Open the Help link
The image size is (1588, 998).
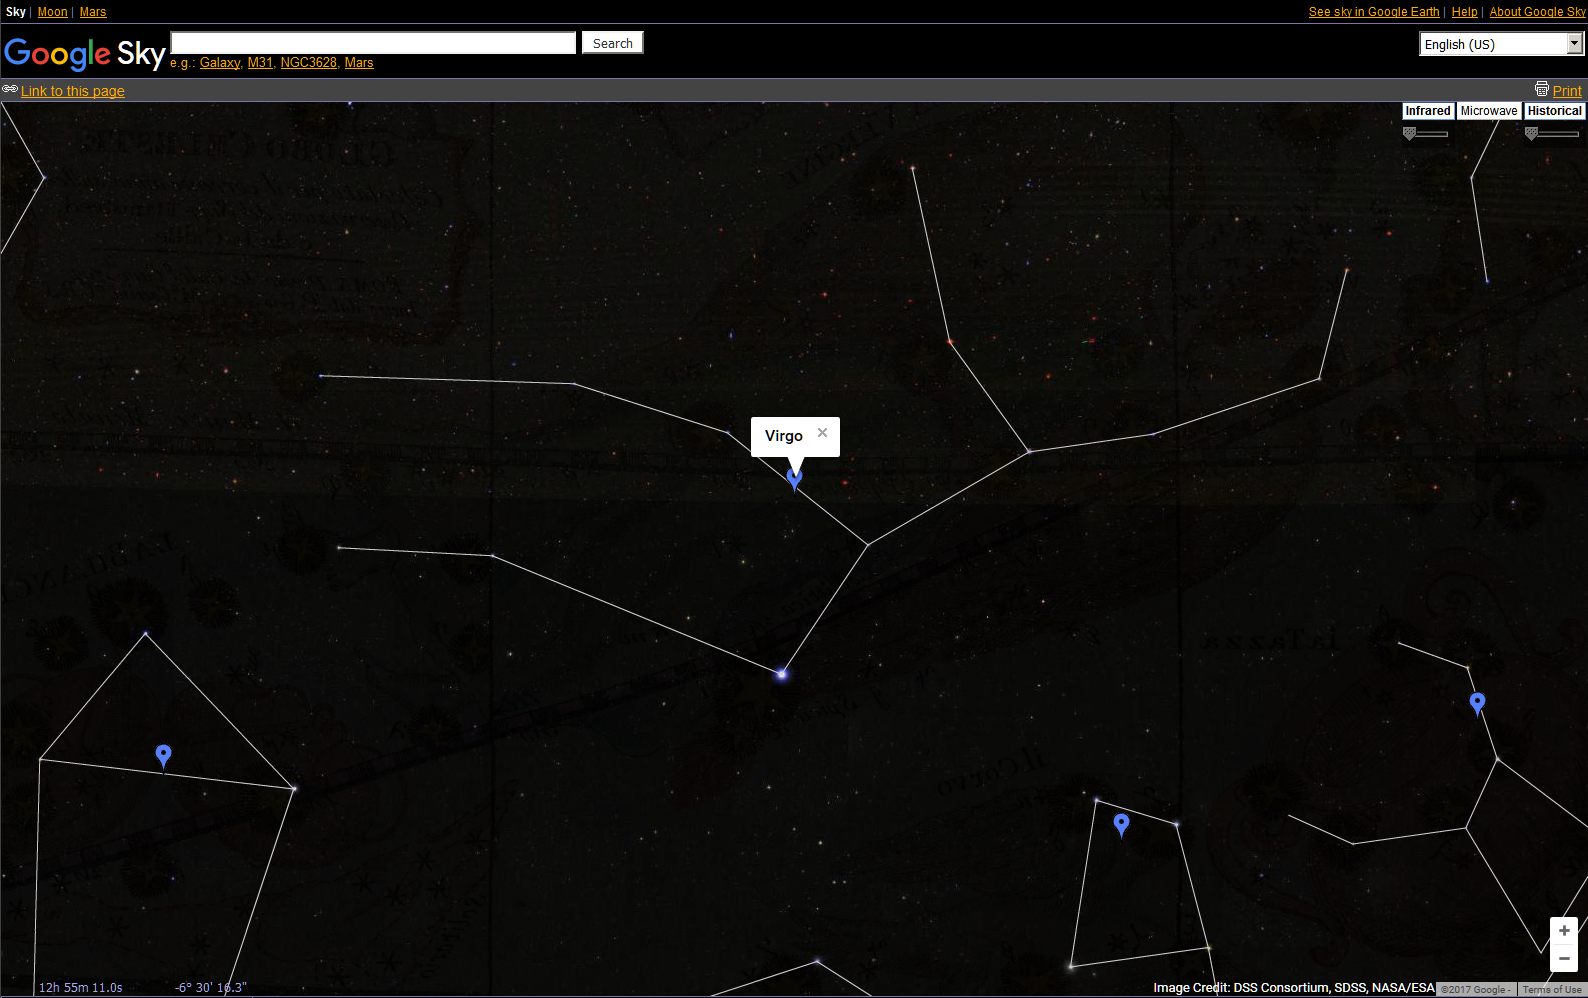coord(1464,12)
